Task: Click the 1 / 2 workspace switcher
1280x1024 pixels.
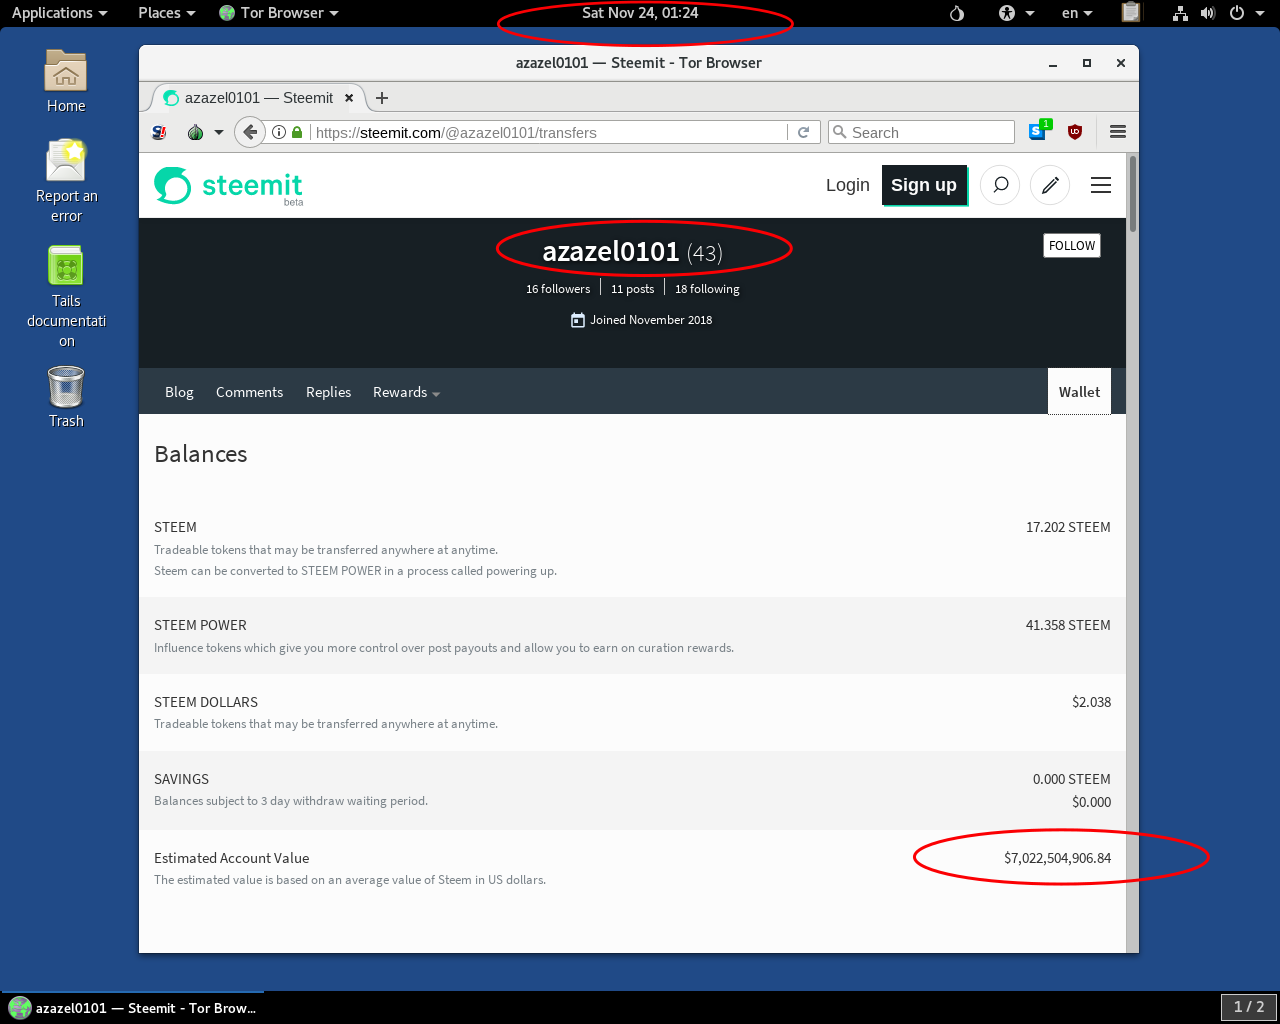Action: pyautogui.click(x=1249, y=1007)
